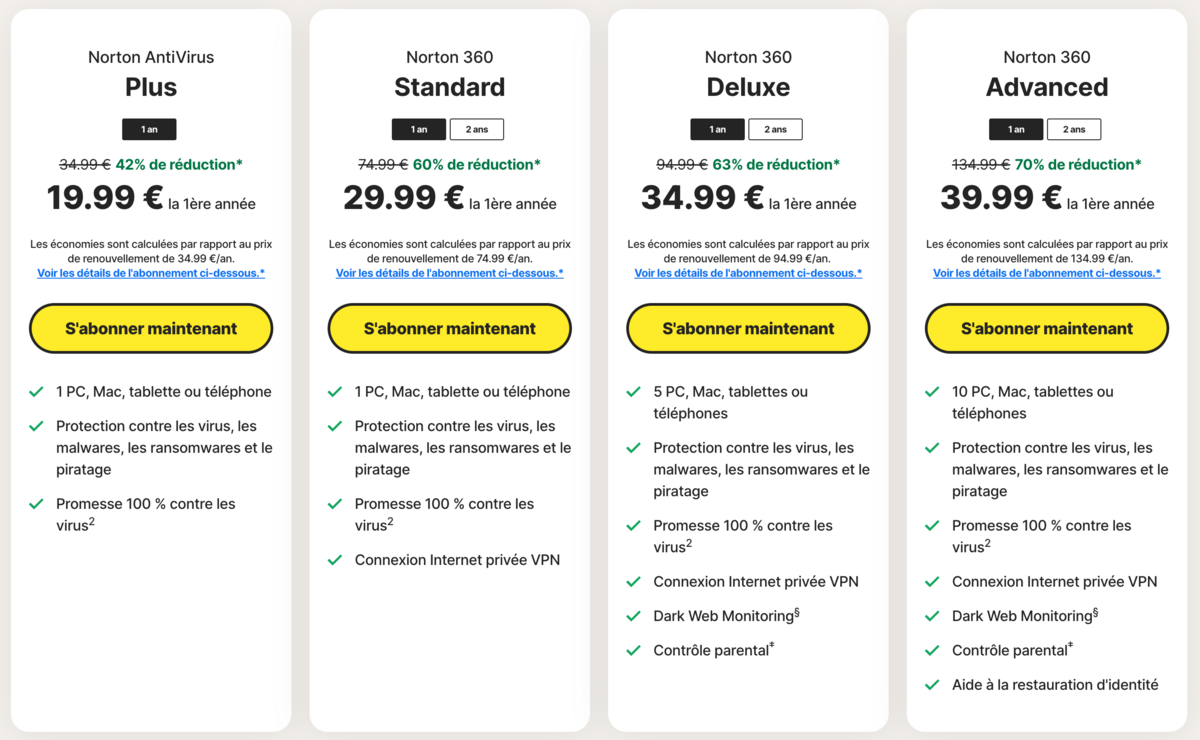Choose the 1 an term for AntiVirus Plus
Image resolution: width=1200 pixels, height=740 pixels.
pyautogui.click(x=149, y=129)
